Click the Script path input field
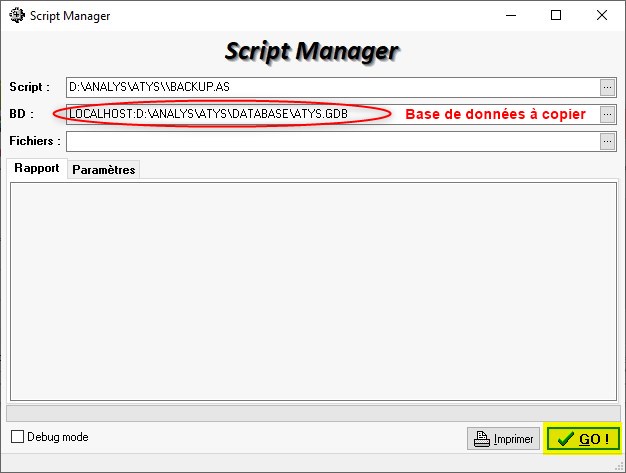This screenshot has width=626, height=473. (330, 87)
